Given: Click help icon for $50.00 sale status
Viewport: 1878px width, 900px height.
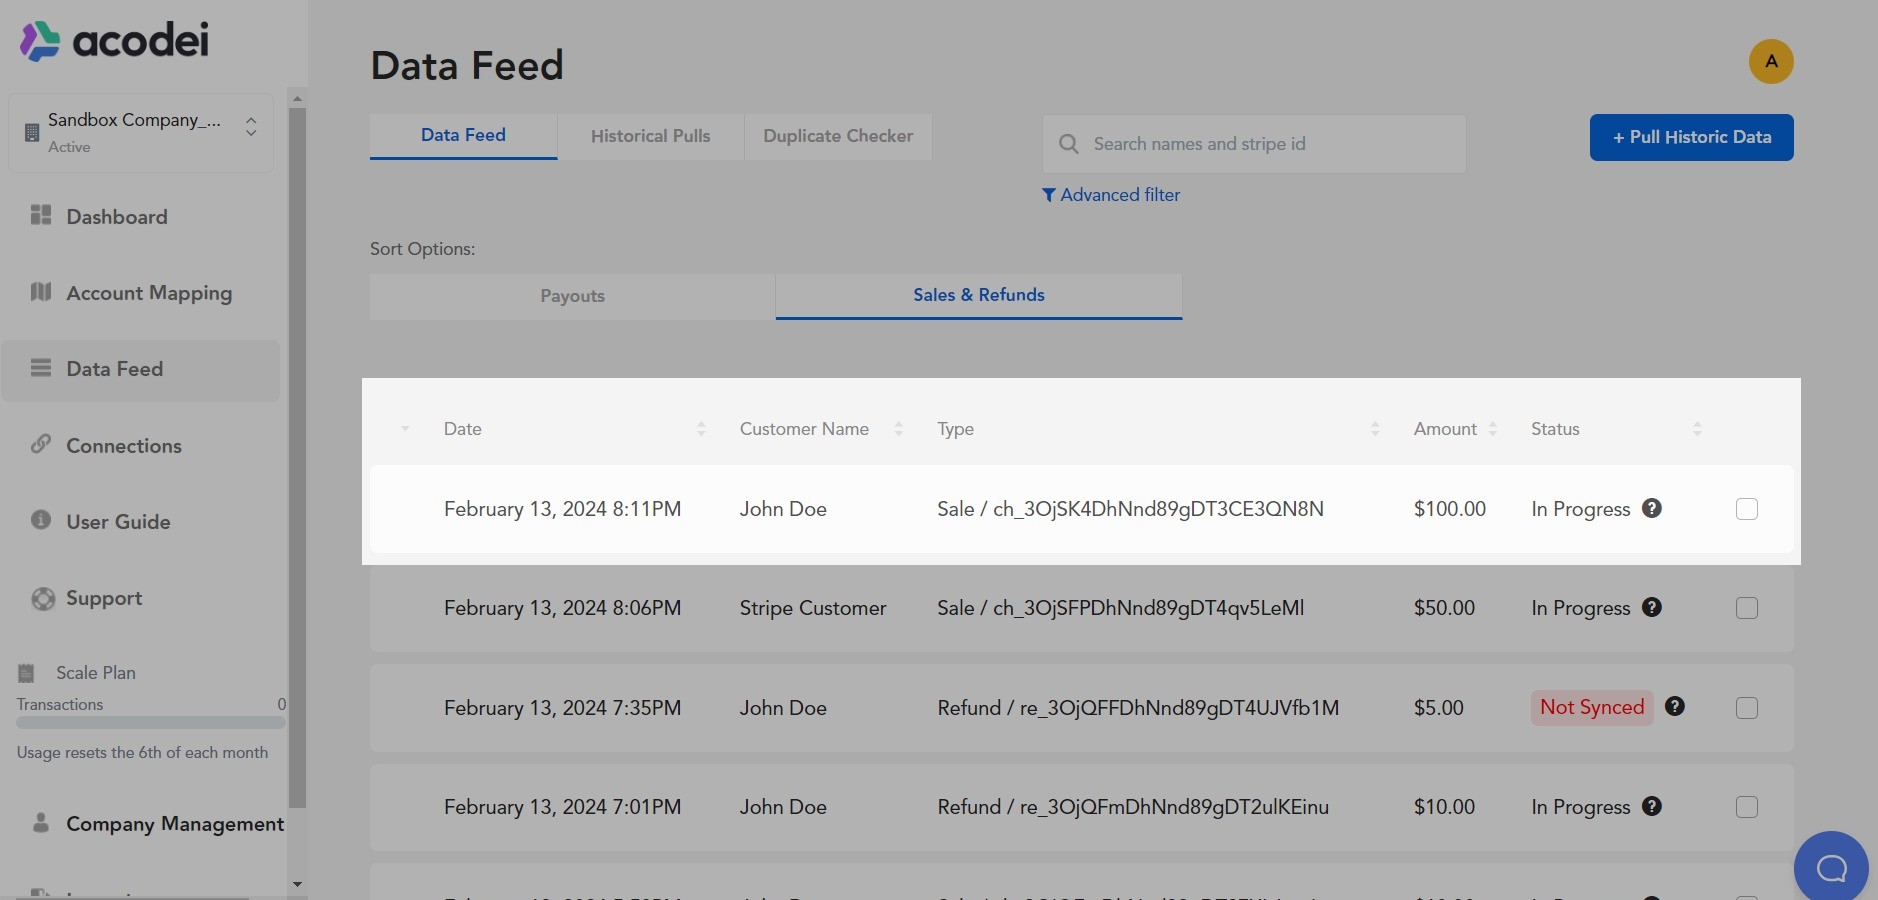Looking at the screenshot, I should 1652,607.
